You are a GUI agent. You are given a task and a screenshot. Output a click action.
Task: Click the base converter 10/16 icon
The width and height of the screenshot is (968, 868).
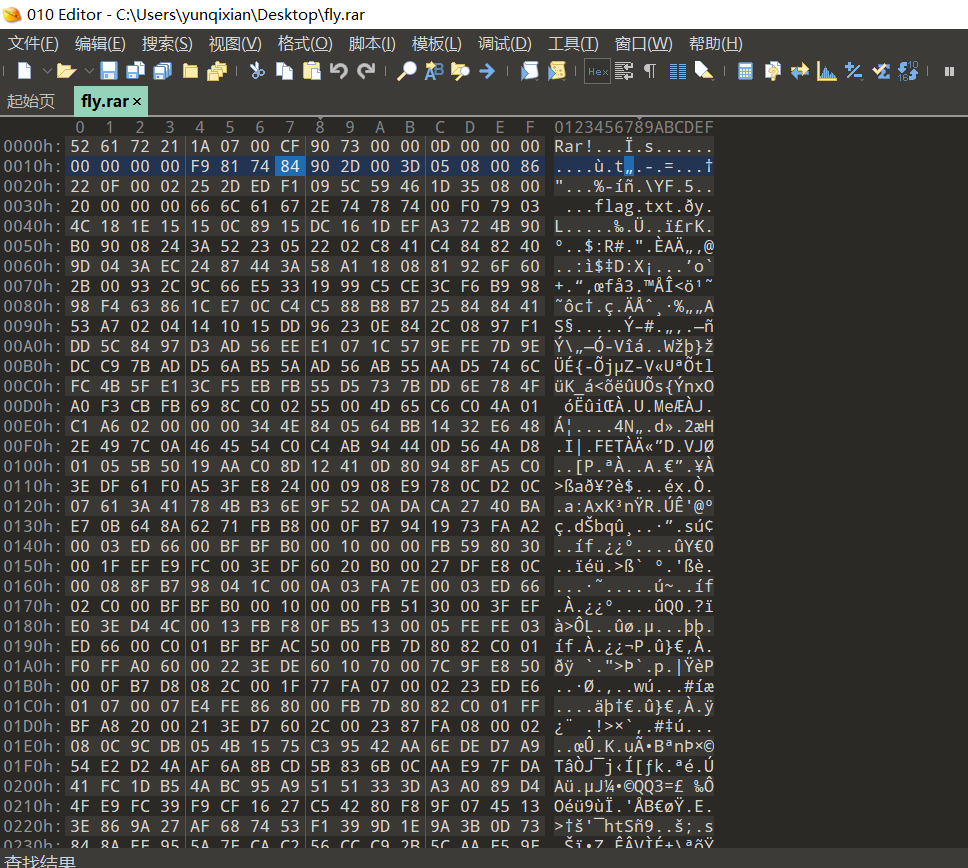908,72
